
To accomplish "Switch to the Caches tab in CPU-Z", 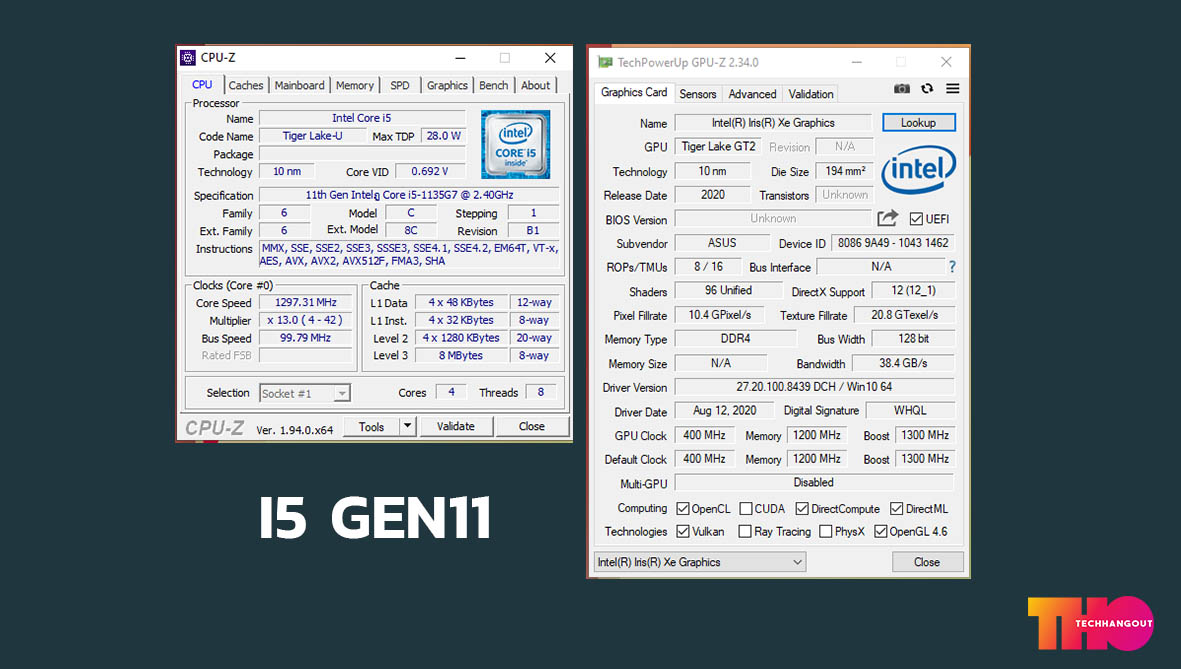I will (246, 85).
